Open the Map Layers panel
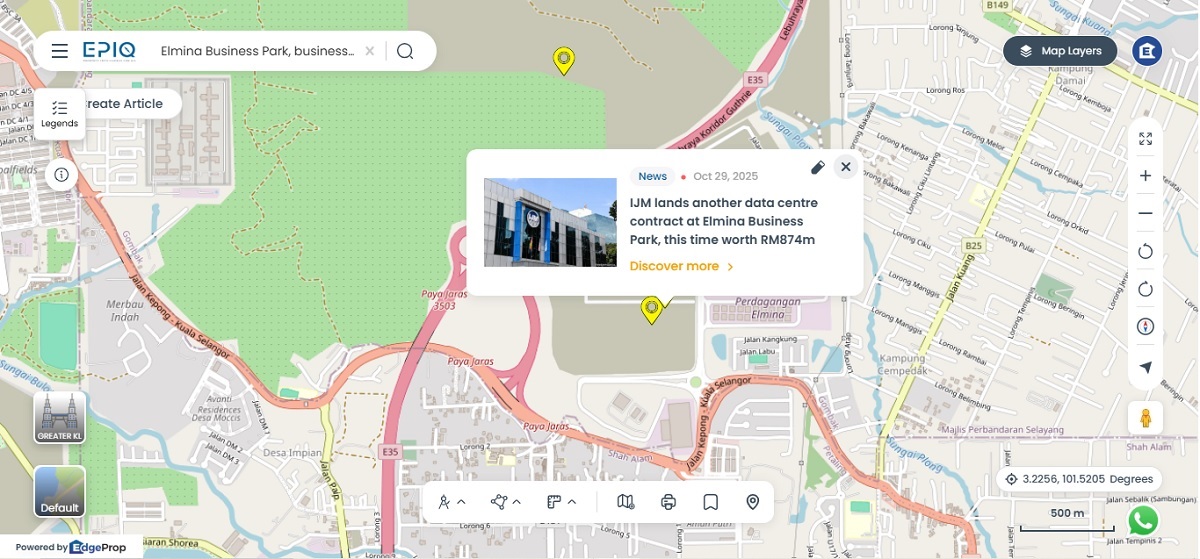 click(x=1060, y=51)
